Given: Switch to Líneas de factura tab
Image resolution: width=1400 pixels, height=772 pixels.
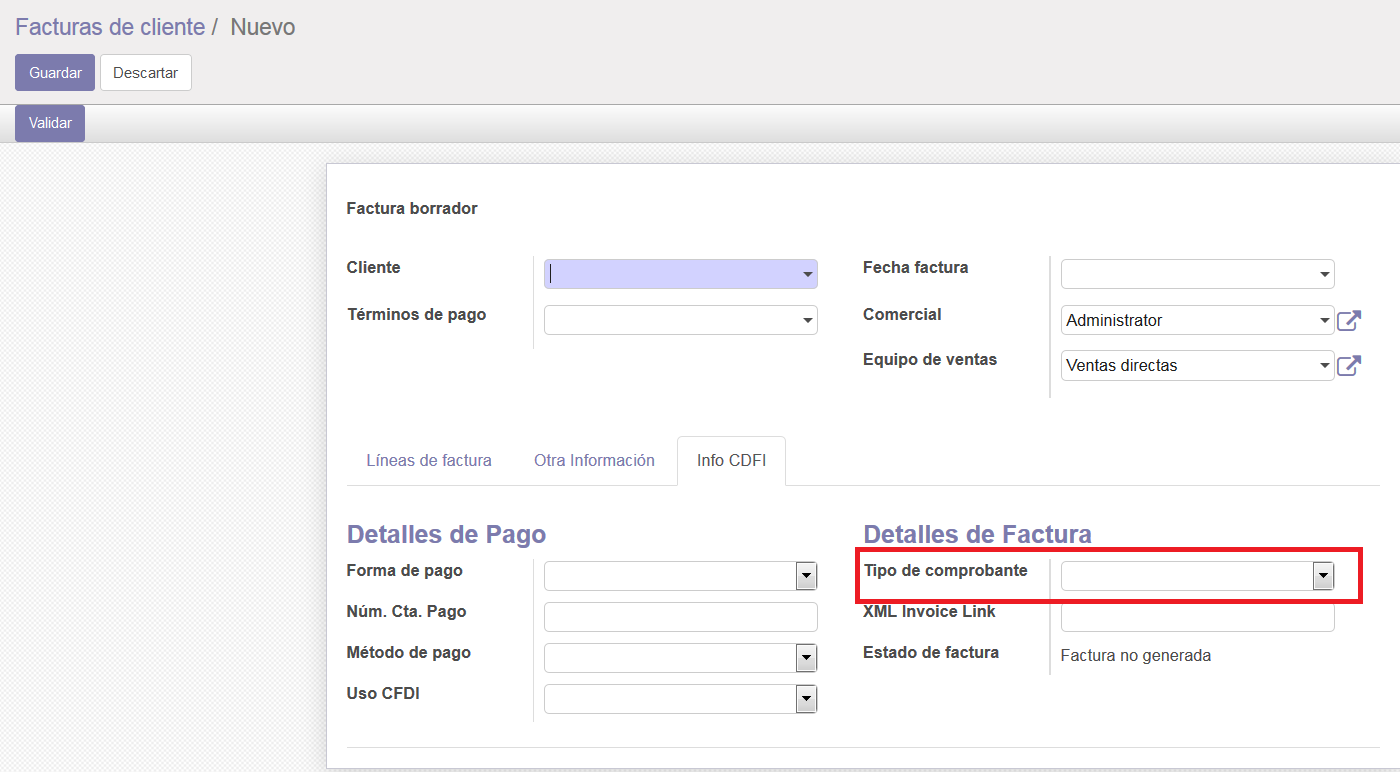Looking at the screenshot, I should coord(429,461).
